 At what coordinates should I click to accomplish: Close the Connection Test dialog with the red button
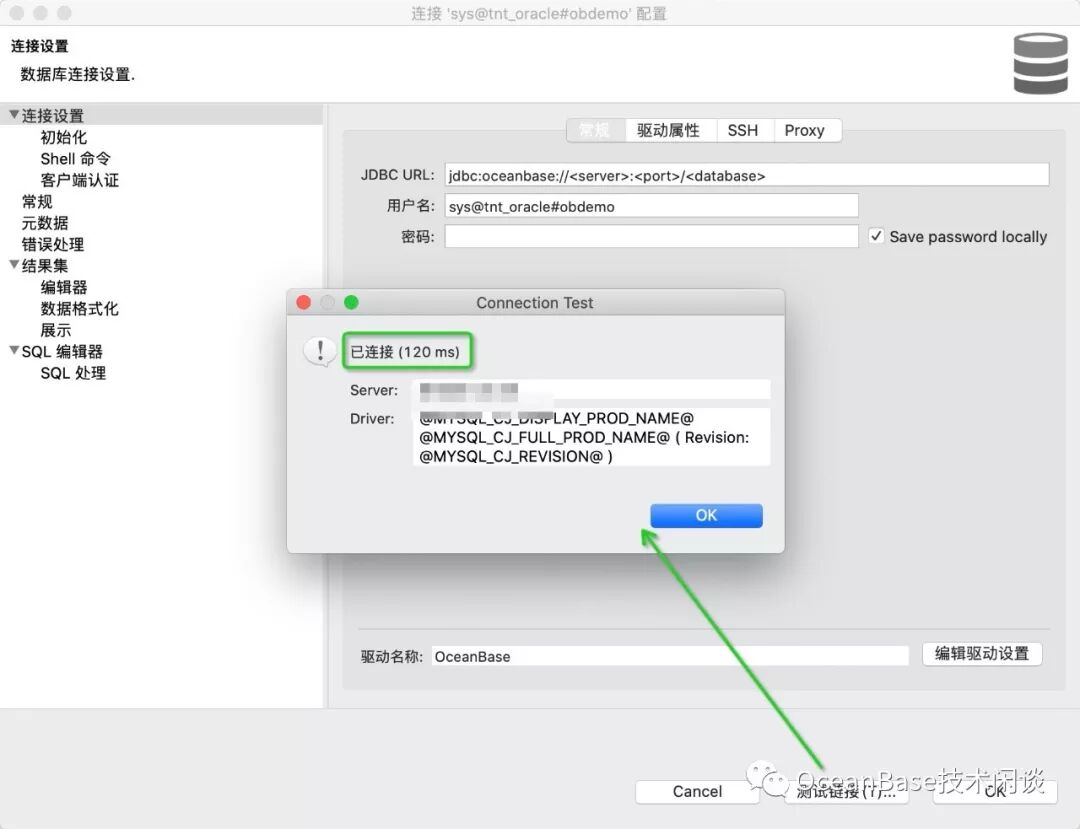point(304,302)
